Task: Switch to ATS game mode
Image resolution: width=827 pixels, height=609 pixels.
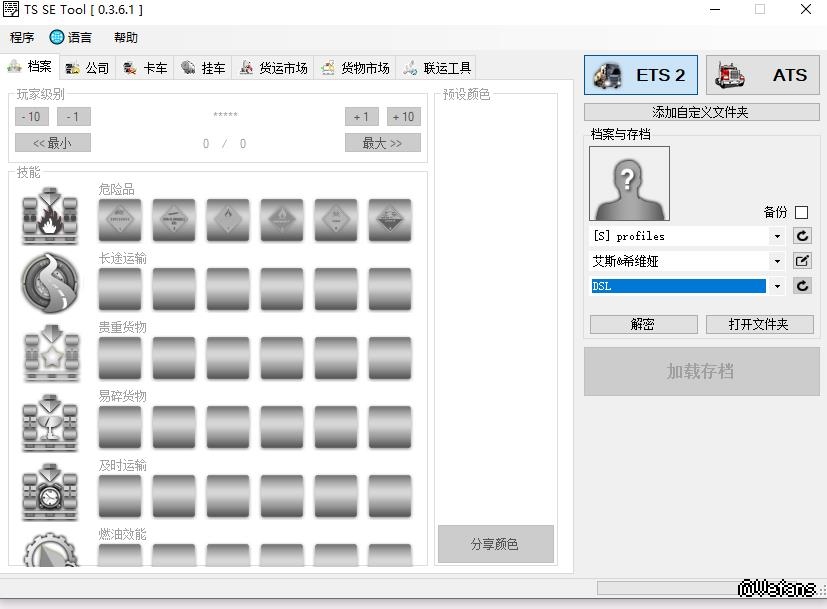Action: pos(763,75)
